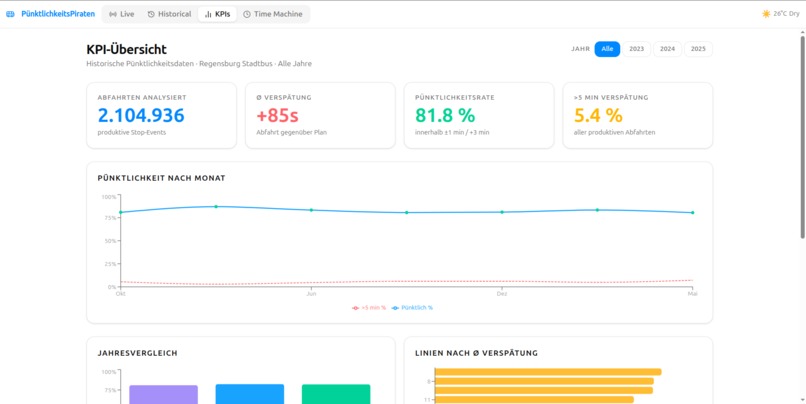Toggle the Pünktlich % legend entry
Viewport: 806px width, 404px height.
(412, 308)
